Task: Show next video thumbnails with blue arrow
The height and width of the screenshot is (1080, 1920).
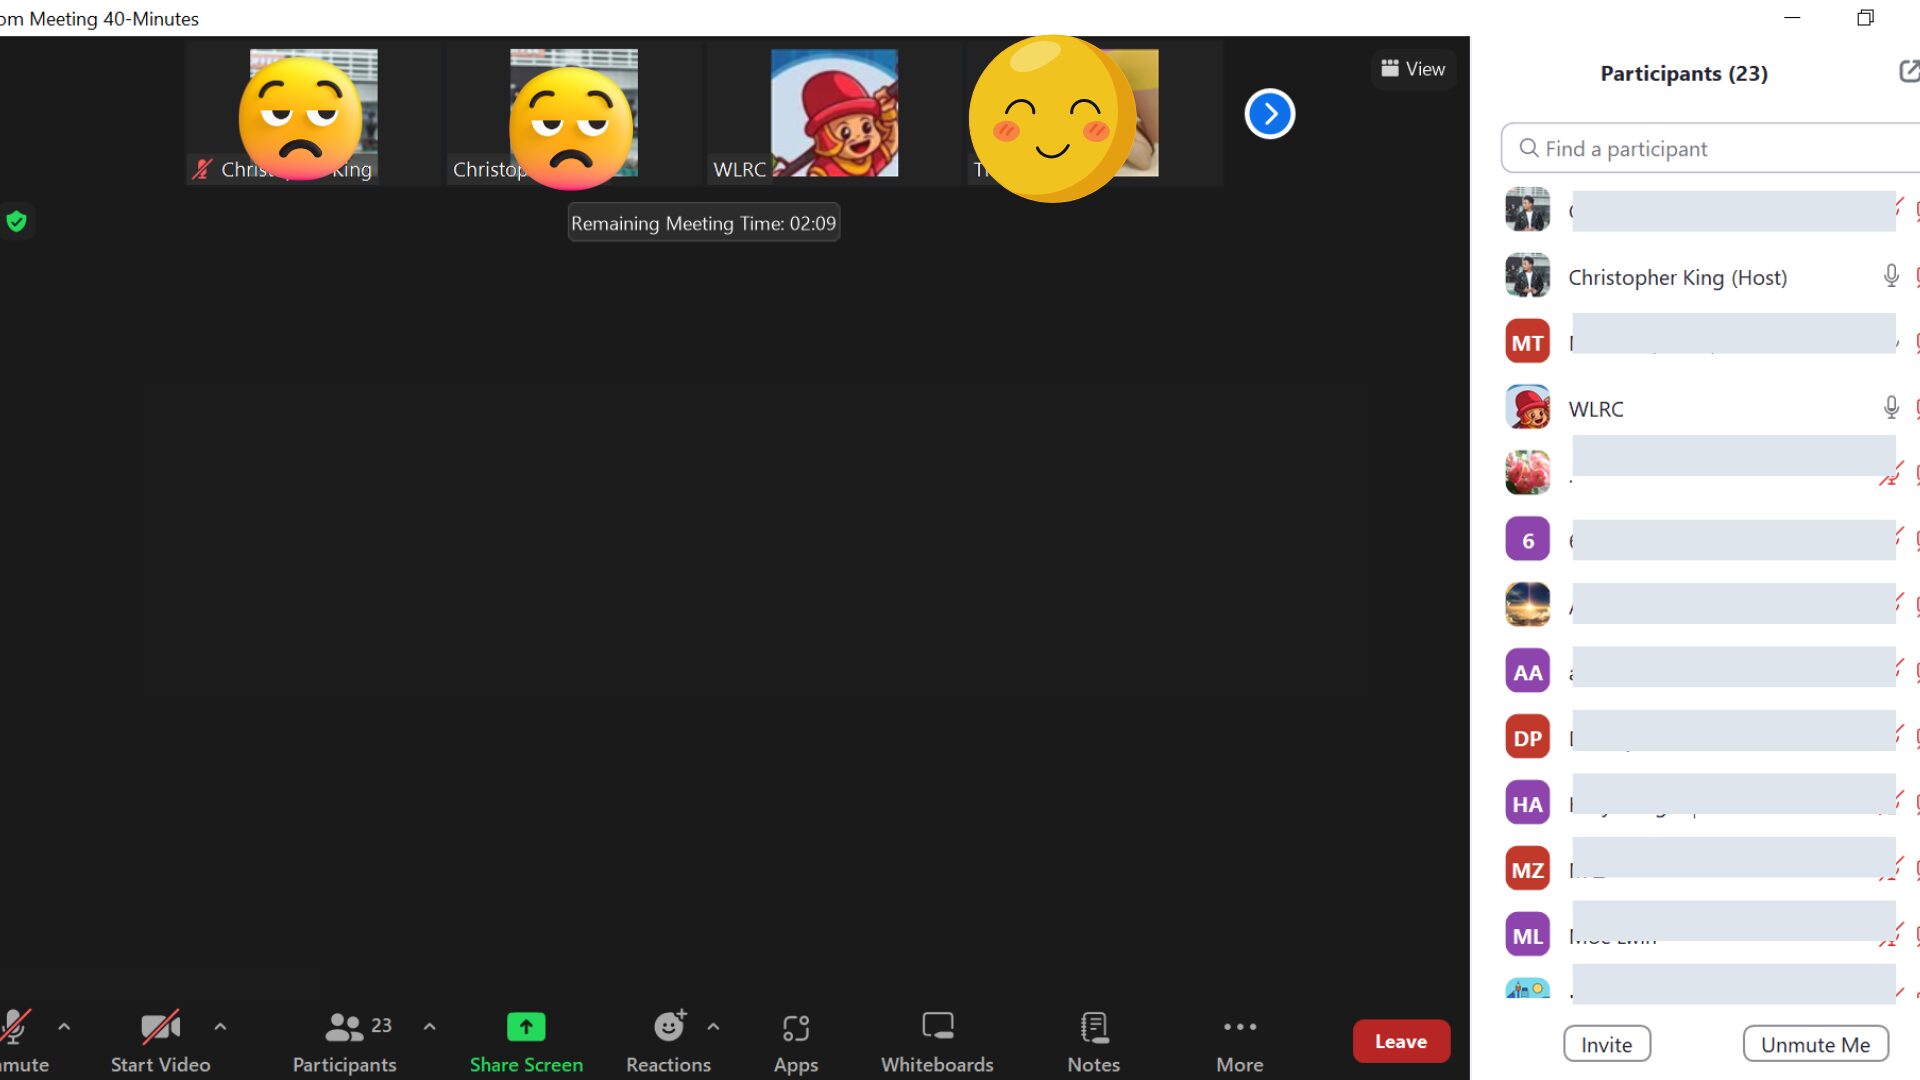Action: (1269, 114)
